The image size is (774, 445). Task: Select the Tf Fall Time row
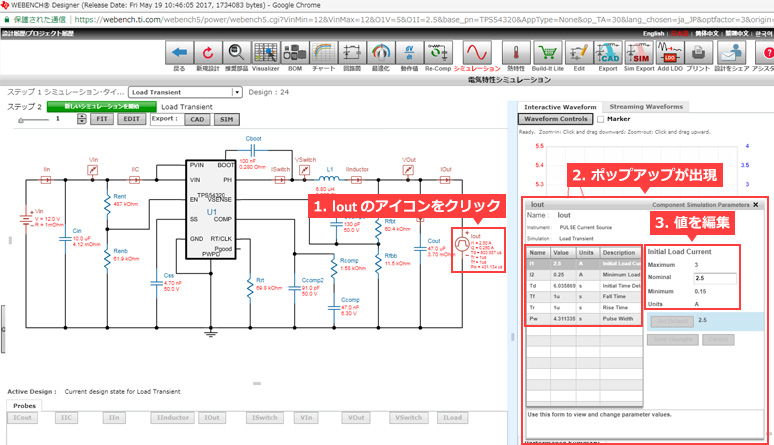[x=584, y=297]
